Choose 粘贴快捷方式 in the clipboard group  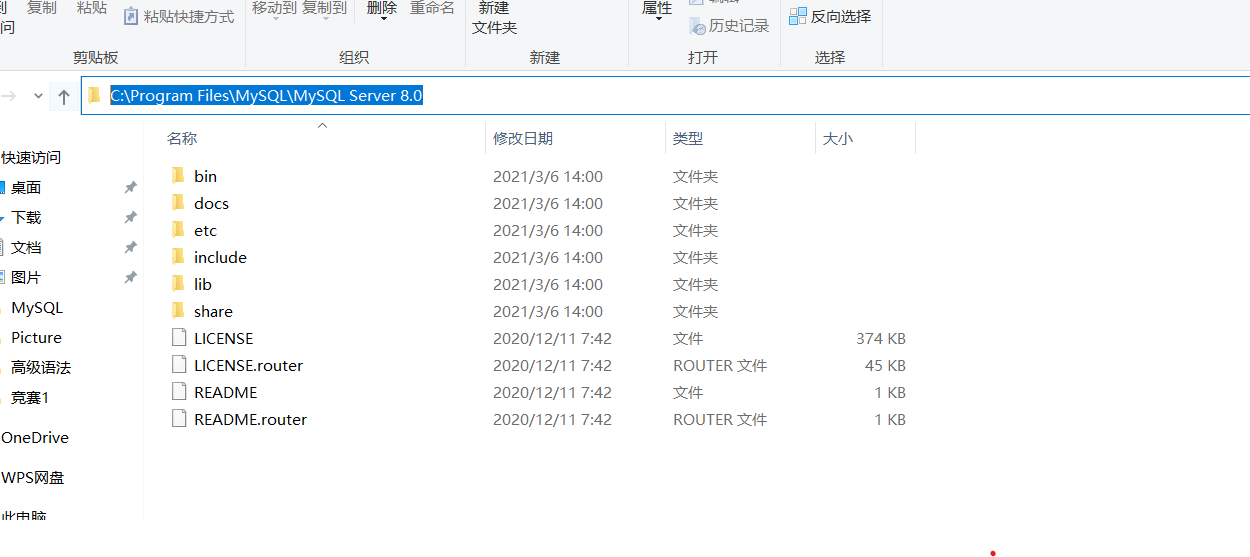179,17
